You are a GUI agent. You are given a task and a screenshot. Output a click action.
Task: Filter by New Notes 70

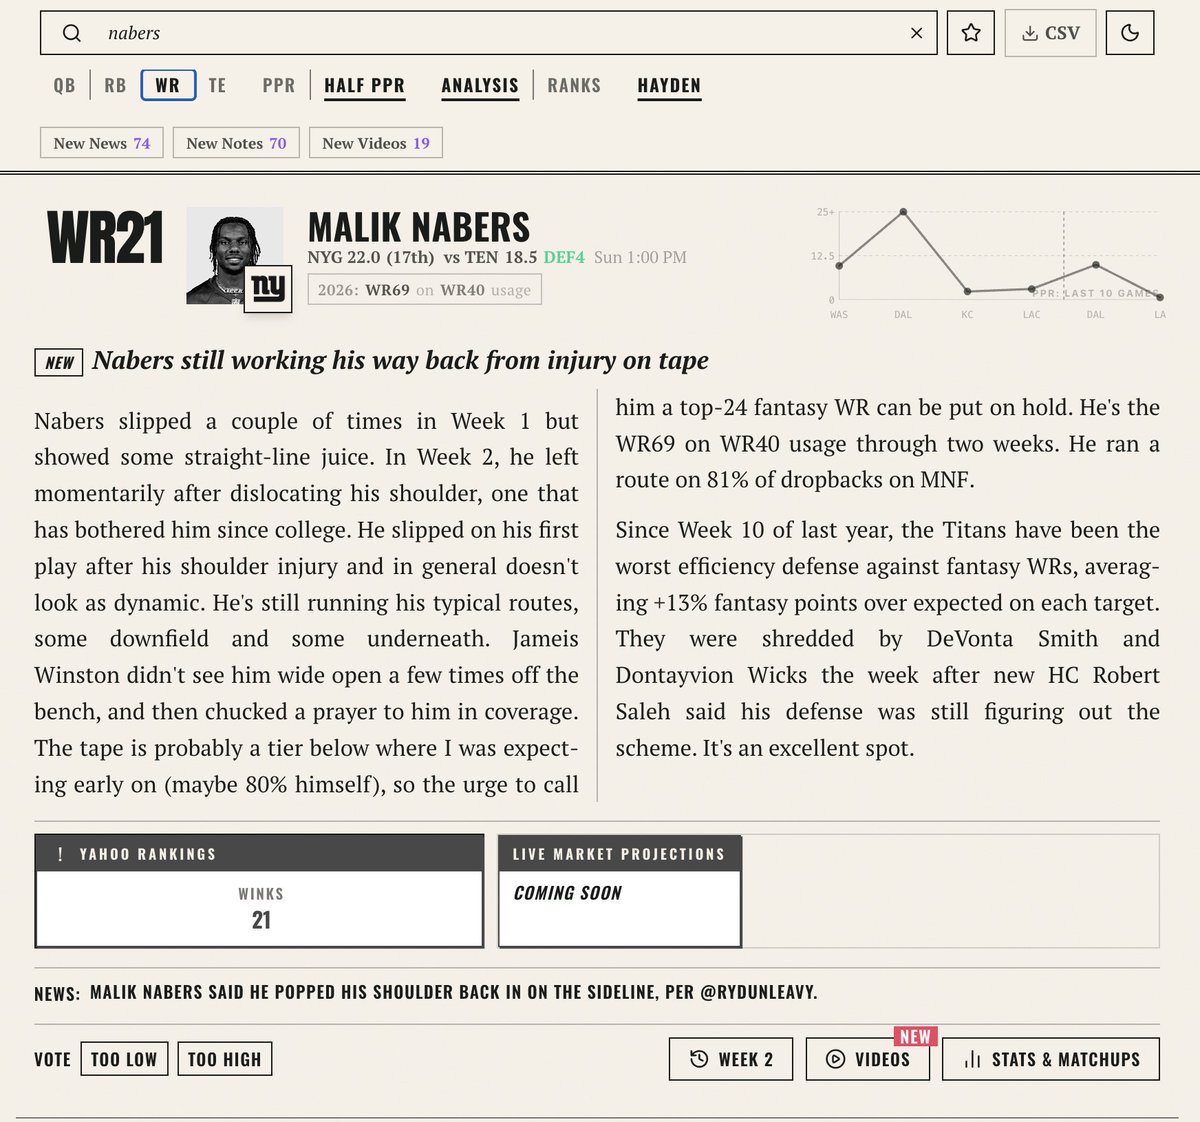[x=236, y=143]
